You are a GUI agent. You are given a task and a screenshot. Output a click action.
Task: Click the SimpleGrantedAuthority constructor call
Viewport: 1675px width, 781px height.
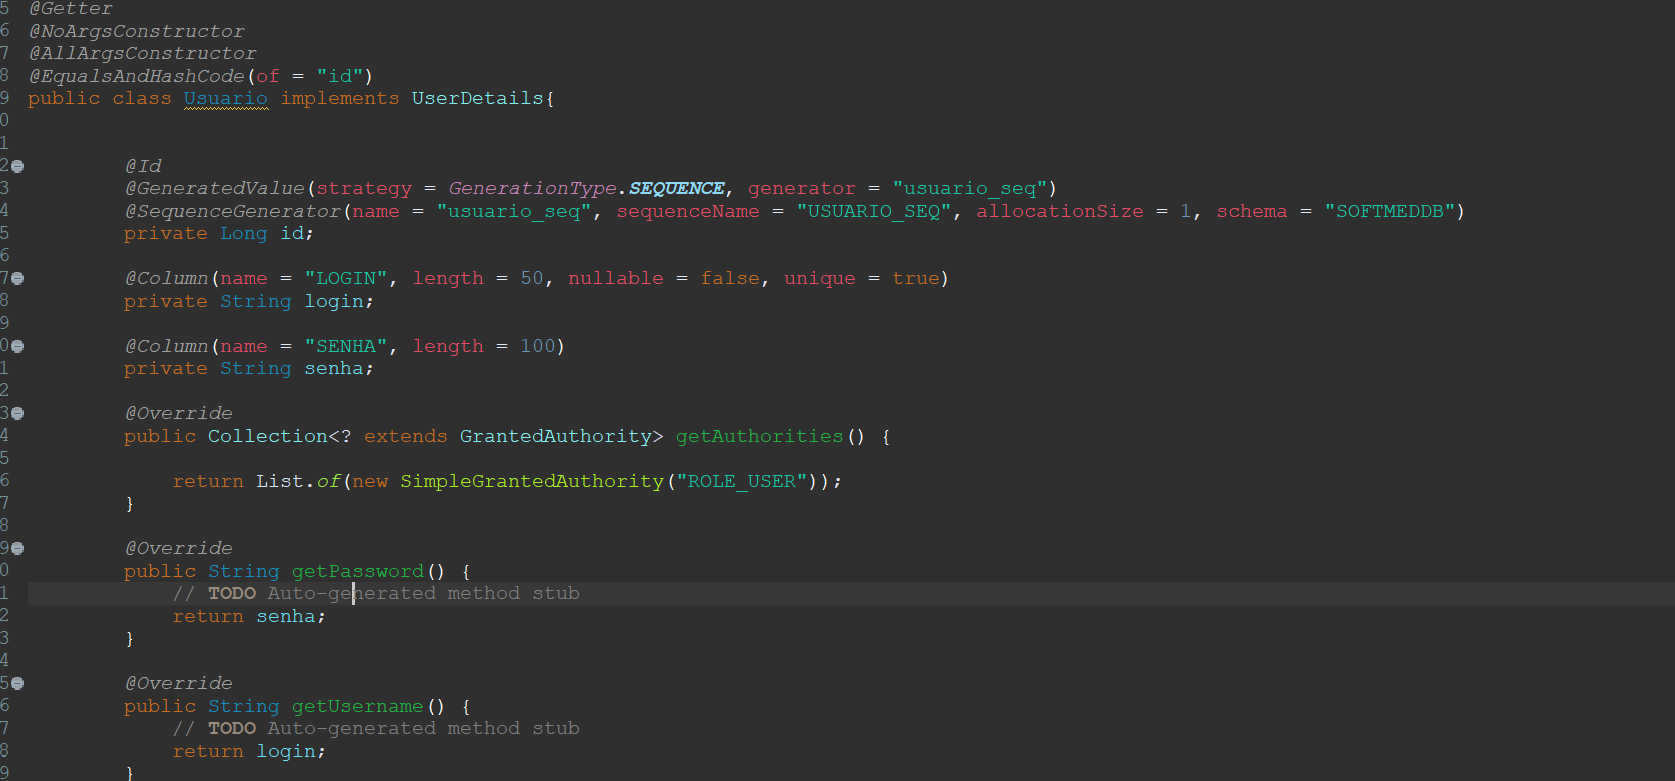[532, 481]
